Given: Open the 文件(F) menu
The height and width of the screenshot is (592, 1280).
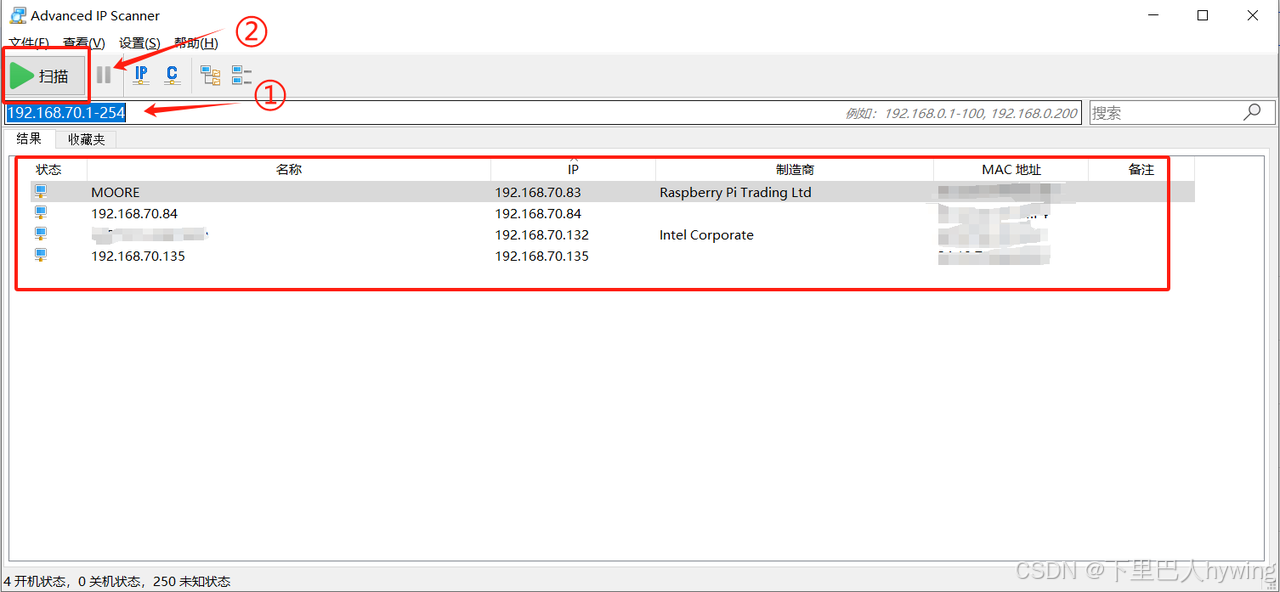Looking at the screenshot, I should pos(29,43).
